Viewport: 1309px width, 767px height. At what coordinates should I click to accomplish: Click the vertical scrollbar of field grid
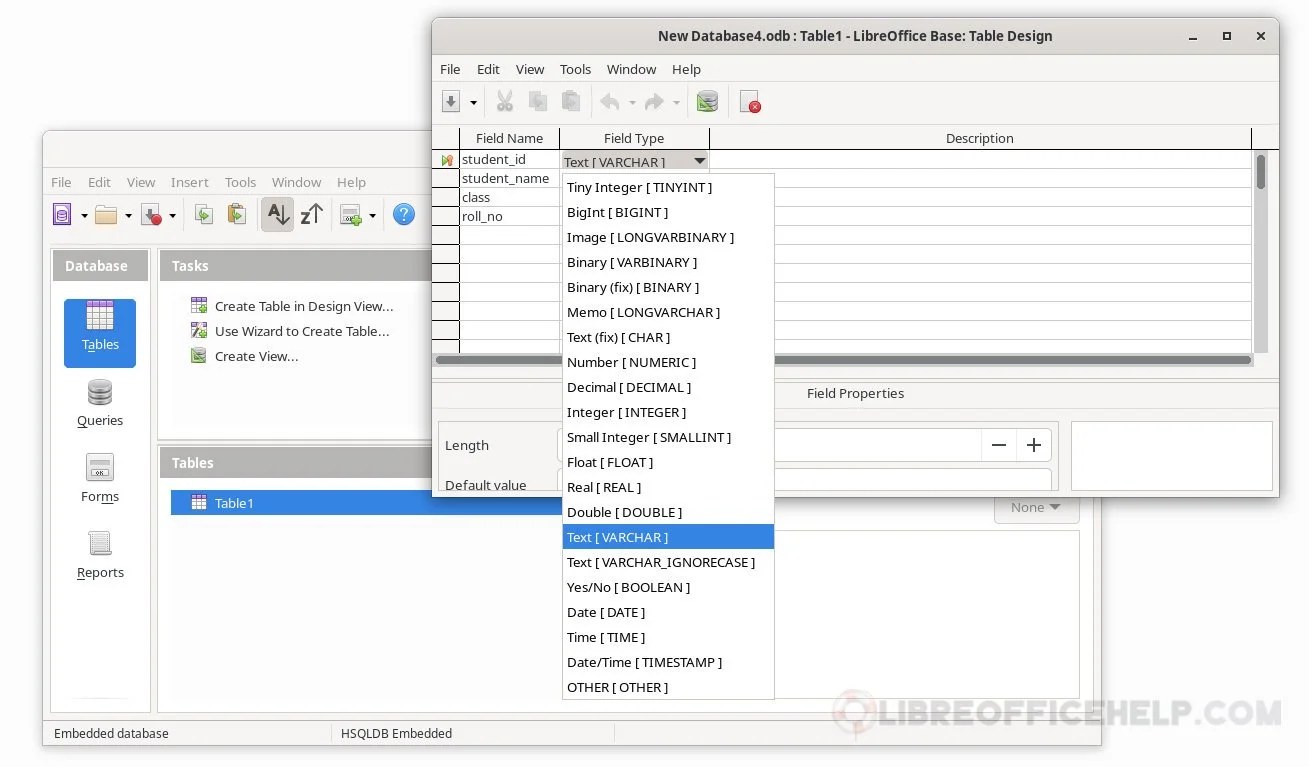pyautogui.click(x=1261, y=250)
